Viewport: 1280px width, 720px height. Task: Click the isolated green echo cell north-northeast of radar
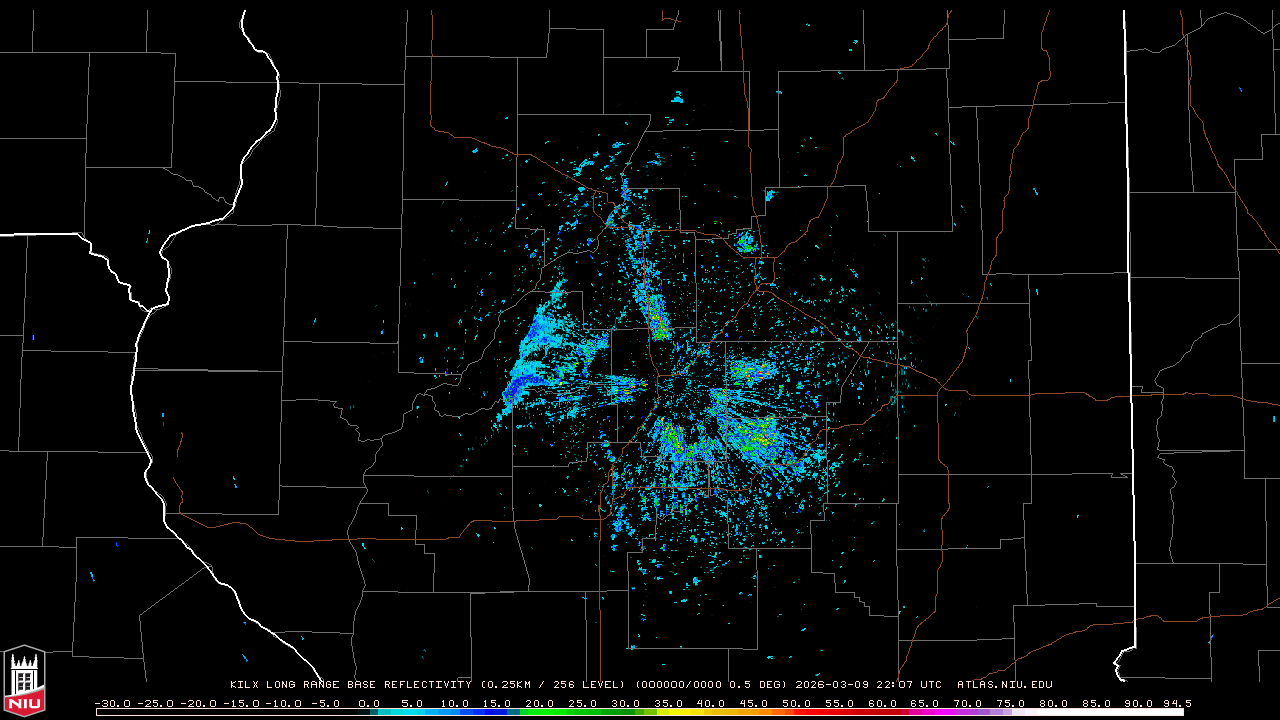click(745, 241)
